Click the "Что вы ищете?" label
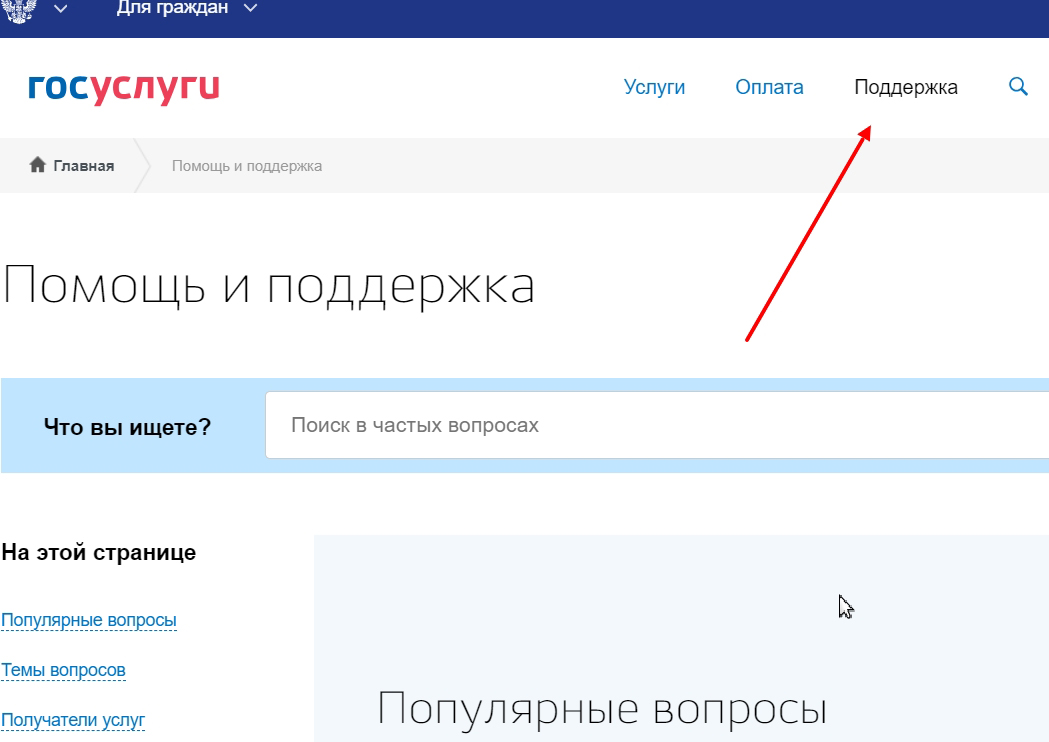The width and height of the screenshot is (1049, 742). pyautogui.click(x=127, y=427)
